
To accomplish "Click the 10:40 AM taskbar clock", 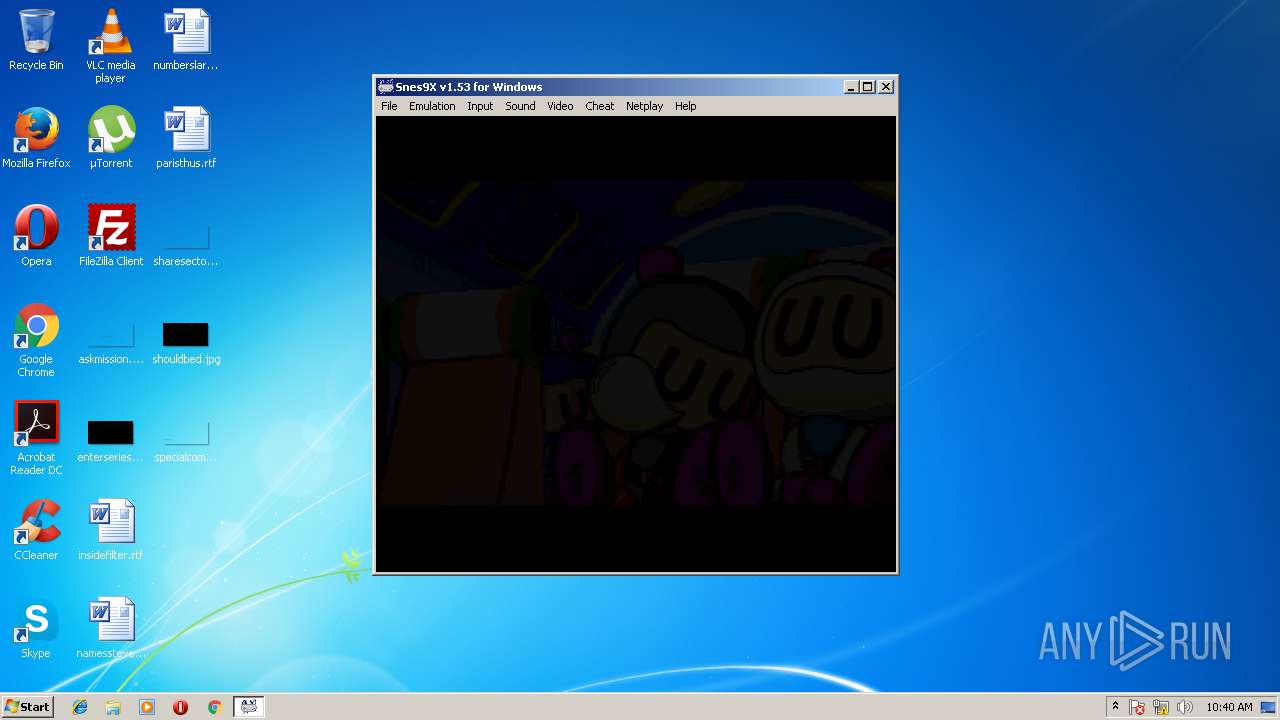I will point(1229,707).
